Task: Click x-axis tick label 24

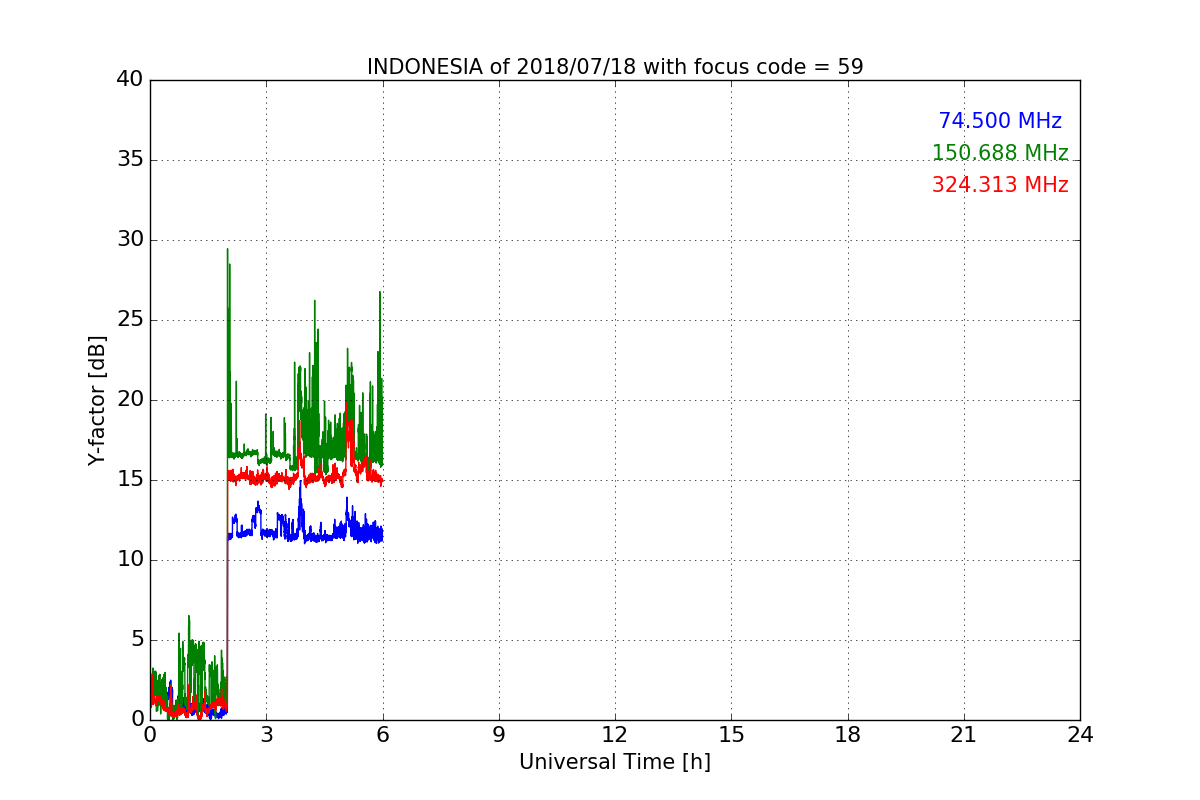Action: pyautogui.click(x=1080, y=735)
